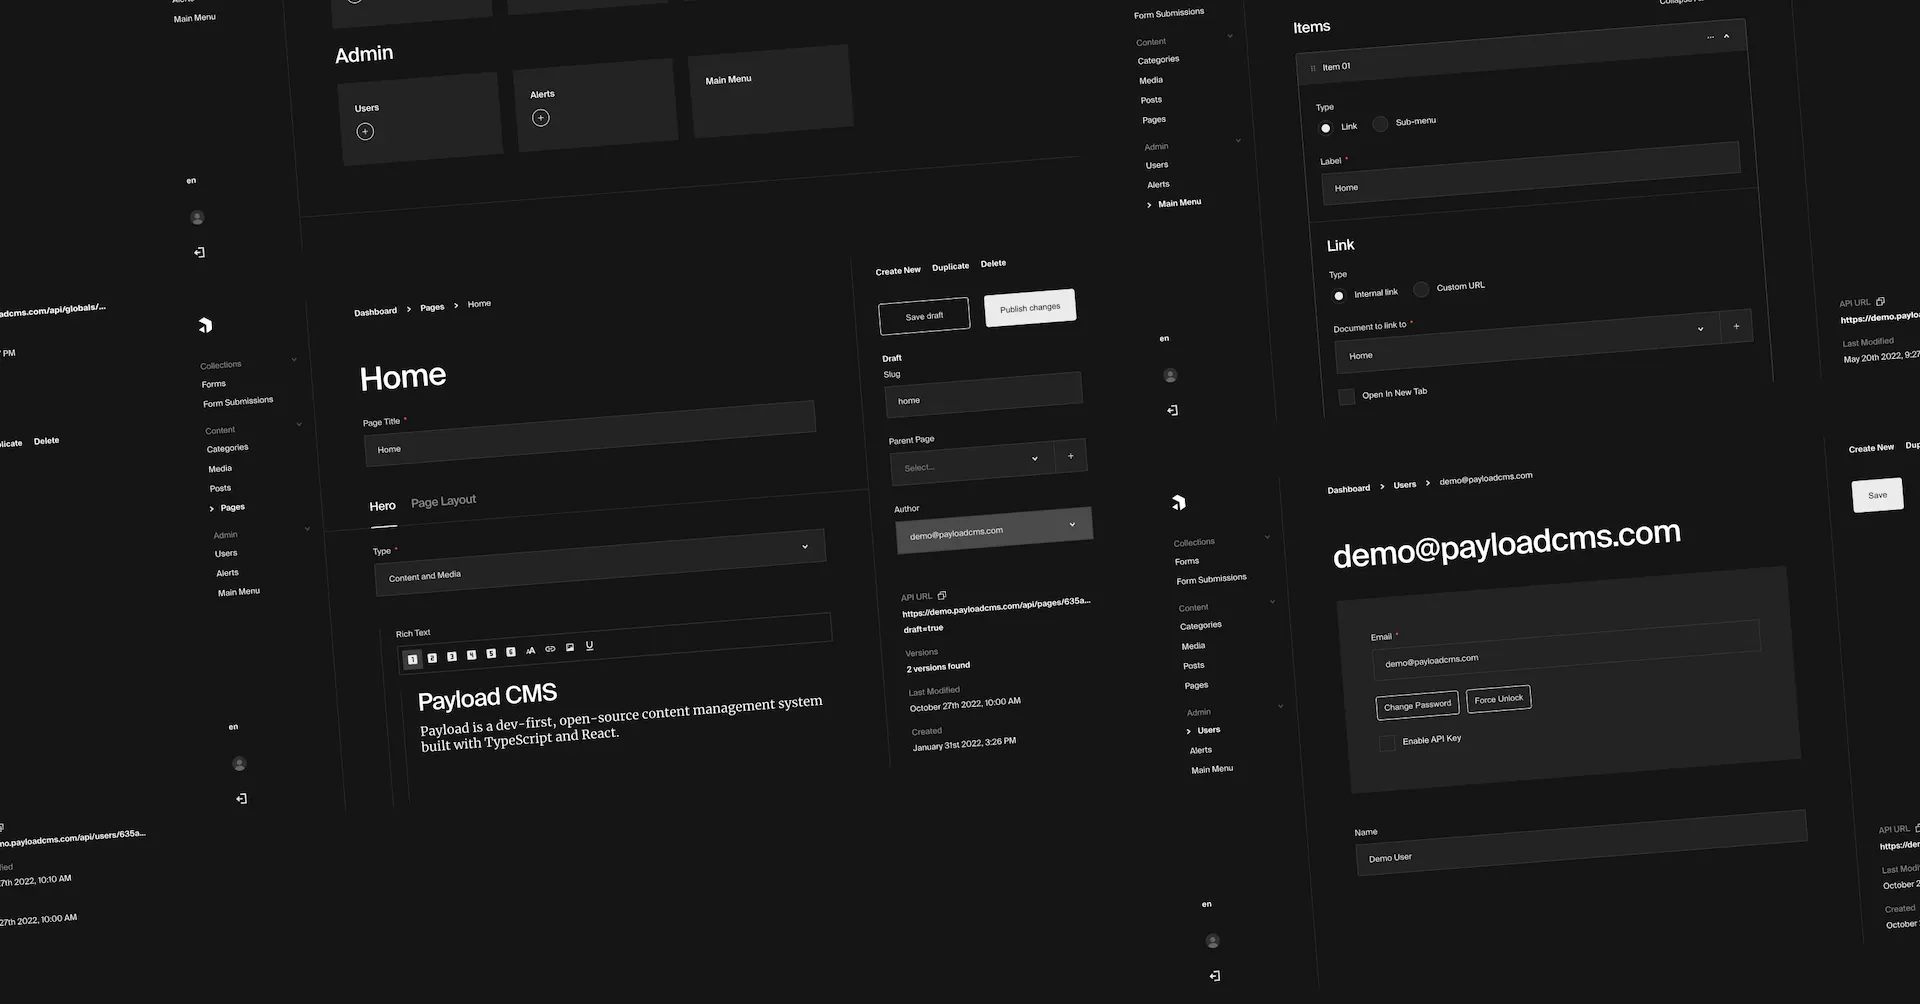1920x1004 pixels.
Task: Collapse Content group in Home page sidebar
Action: [299, 424]
